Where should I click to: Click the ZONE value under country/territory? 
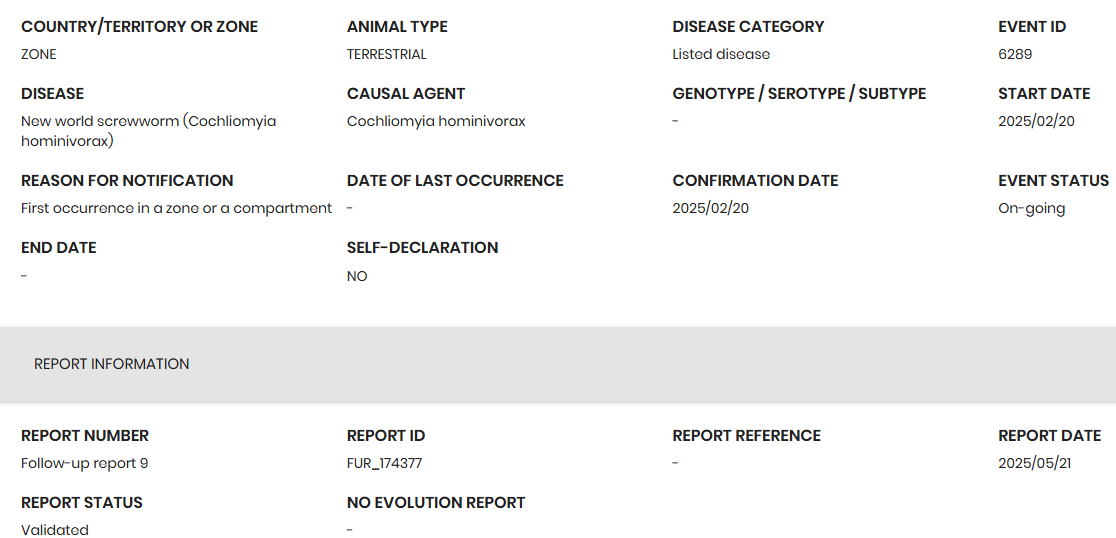(39, 54)
